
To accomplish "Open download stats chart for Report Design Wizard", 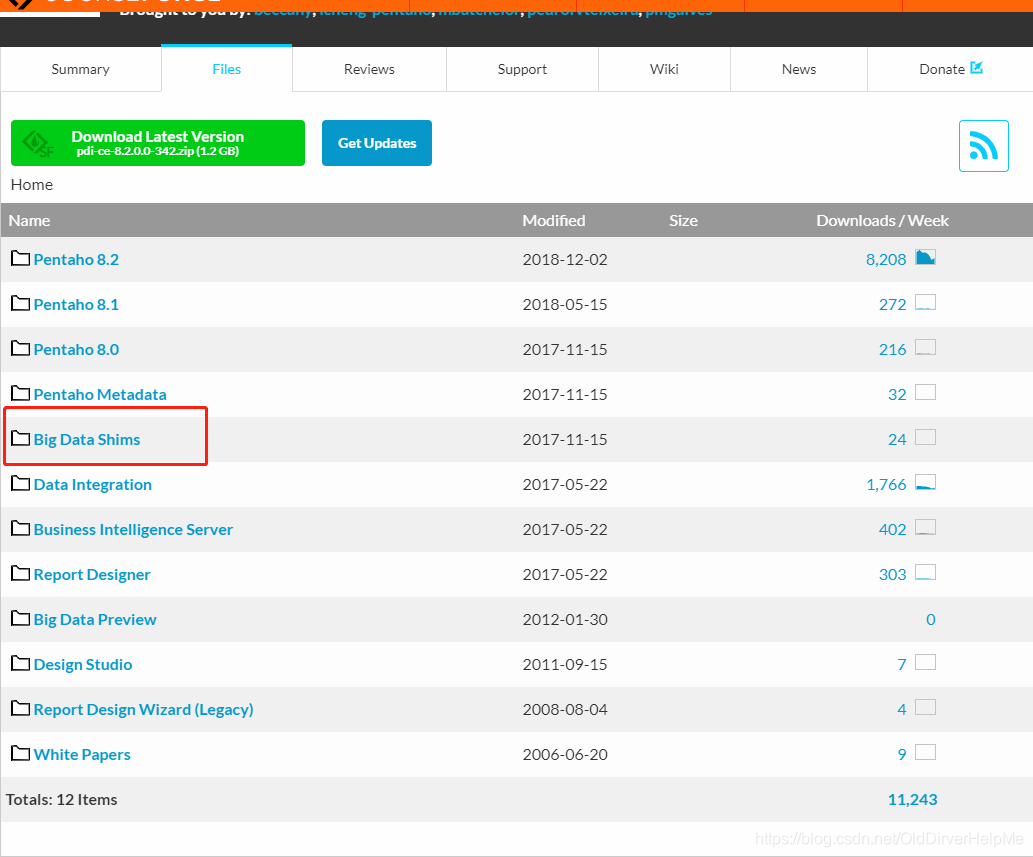I will tap(925, 707).
